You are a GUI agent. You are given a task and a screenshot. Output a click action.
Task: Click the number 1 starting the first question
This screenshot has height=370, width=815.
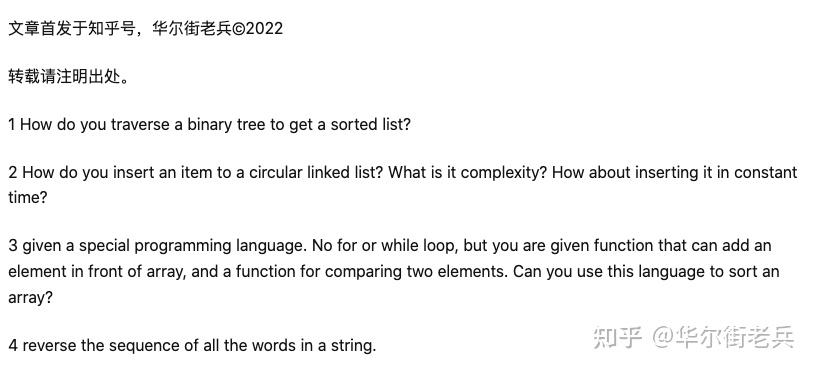click(12, 125)
